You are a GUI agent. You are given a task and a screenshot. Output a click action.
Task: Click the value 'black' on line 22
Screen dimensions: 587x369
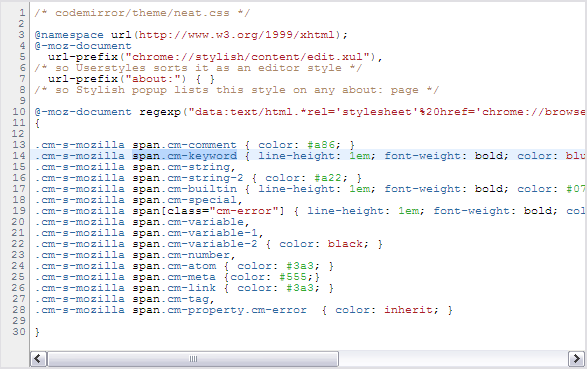[345, 244]
